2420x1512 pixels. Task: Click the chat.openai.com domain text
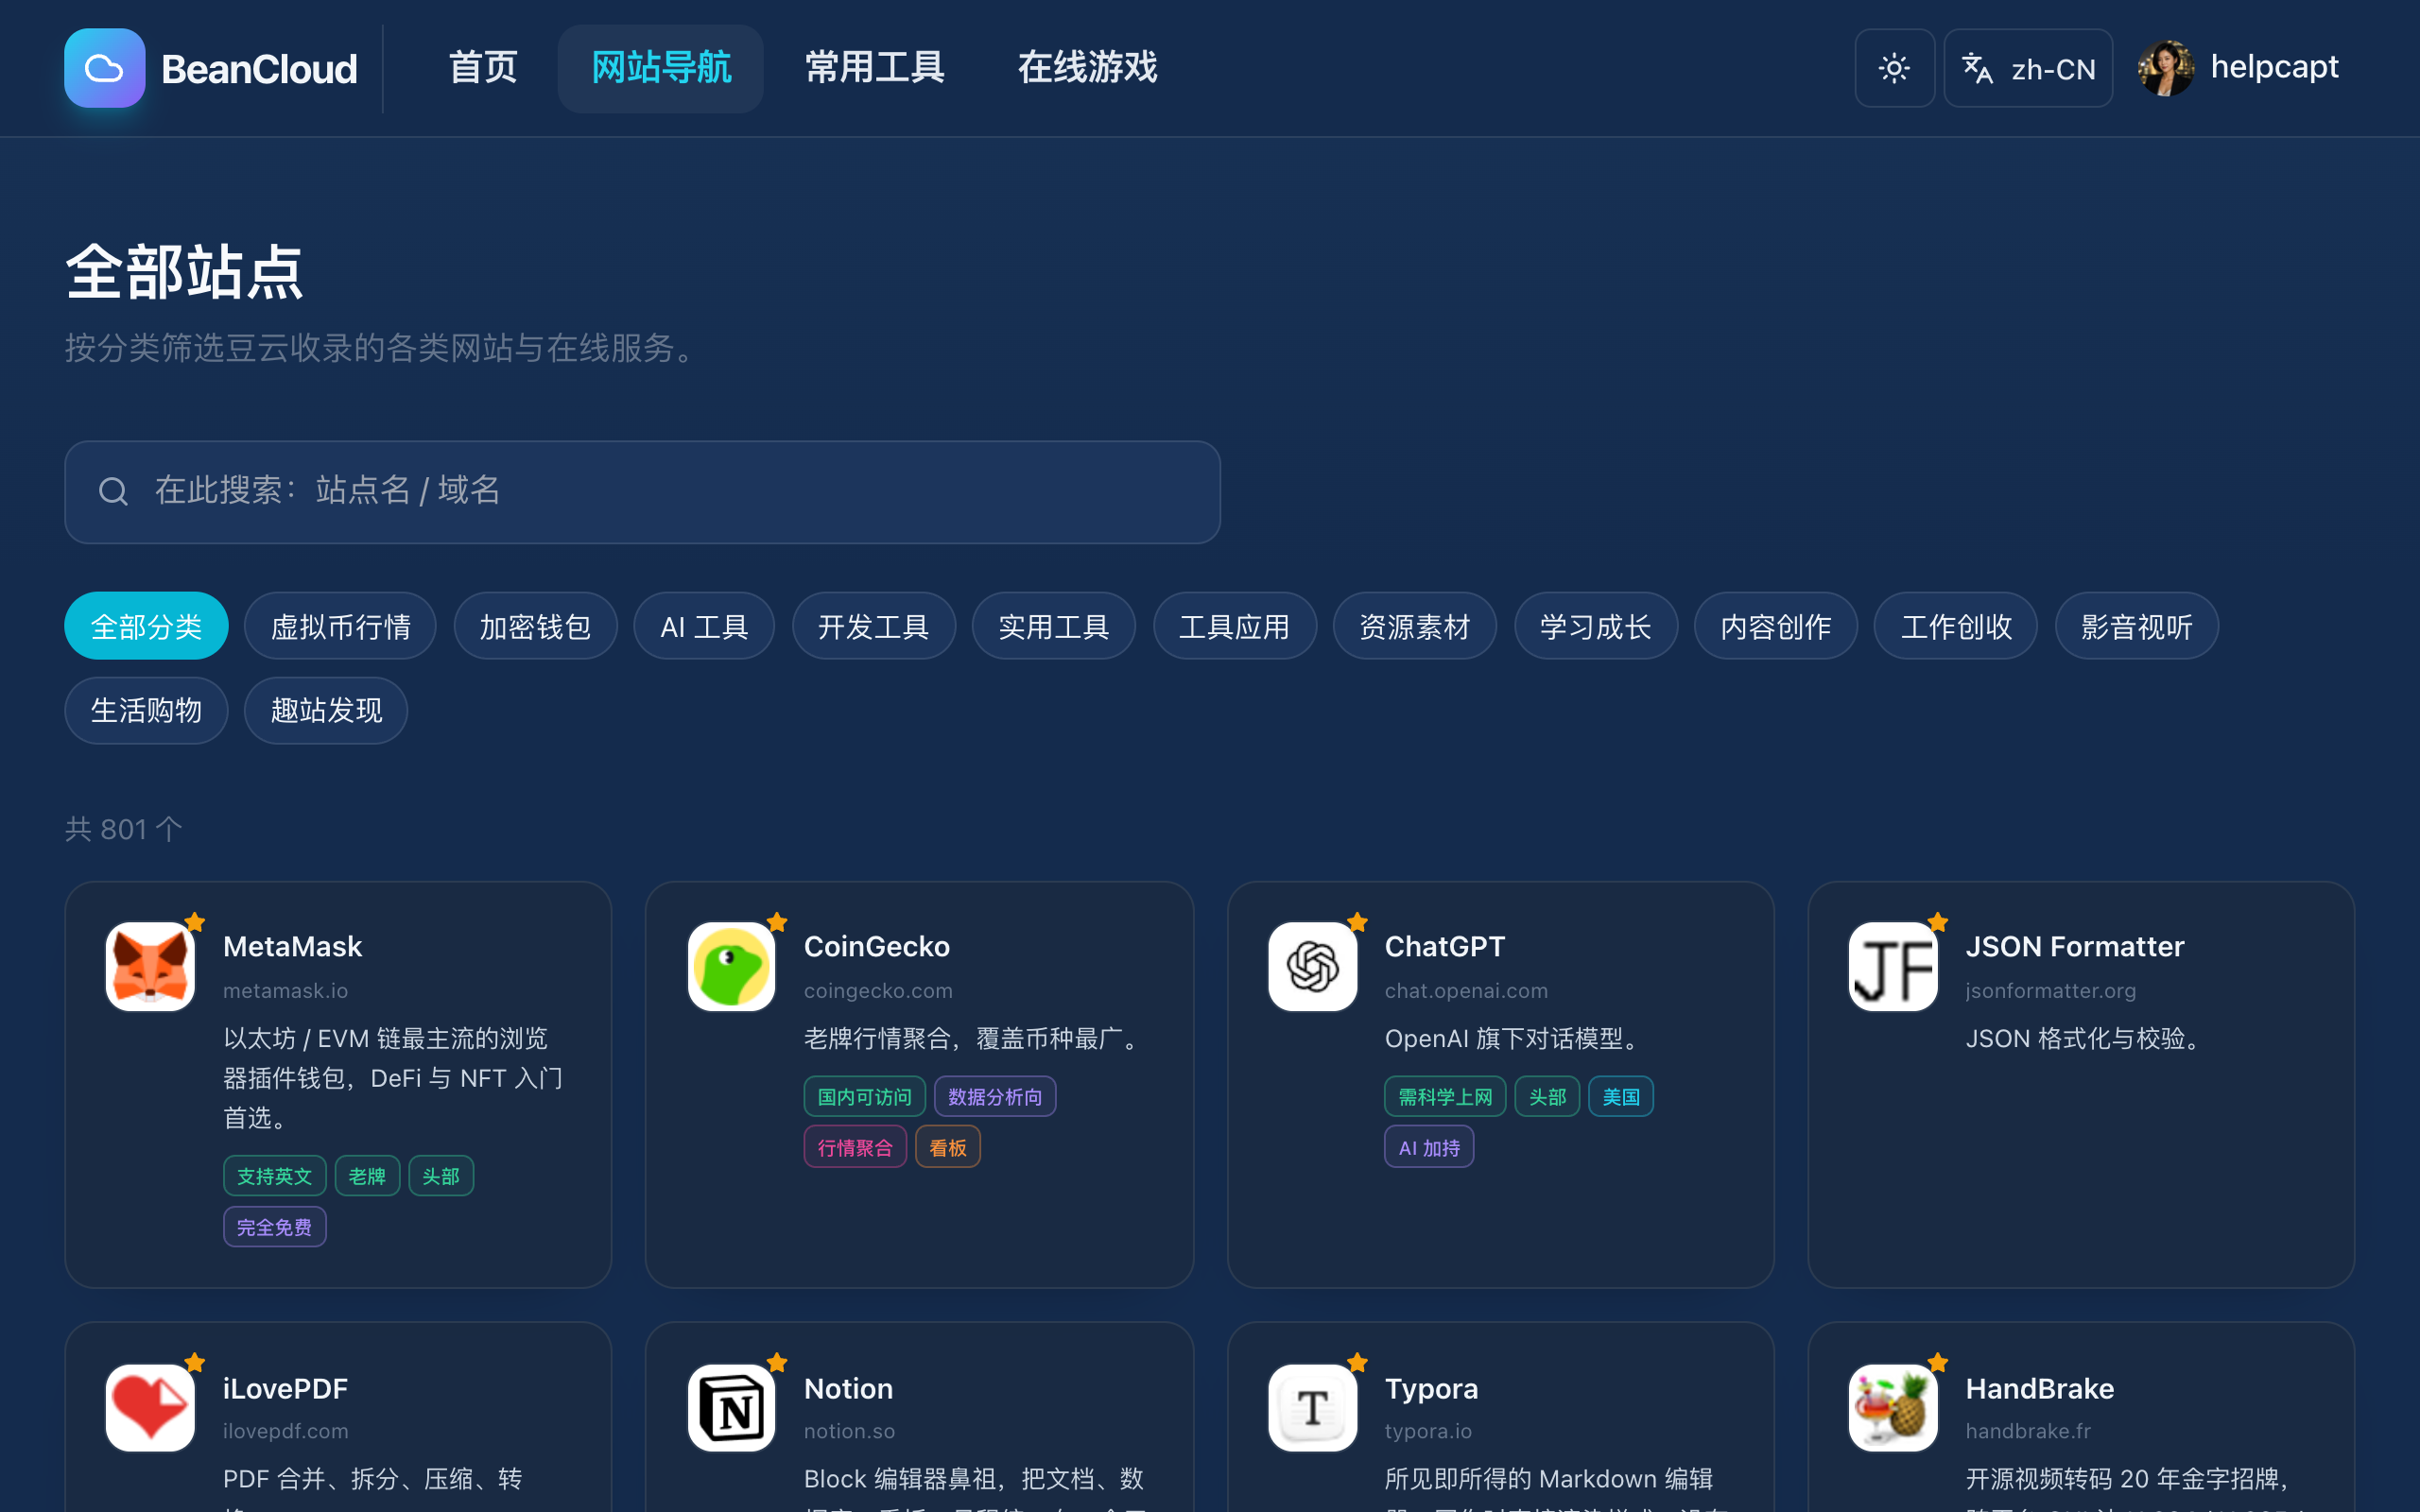pyautogui.click(x=1466, y=990)
